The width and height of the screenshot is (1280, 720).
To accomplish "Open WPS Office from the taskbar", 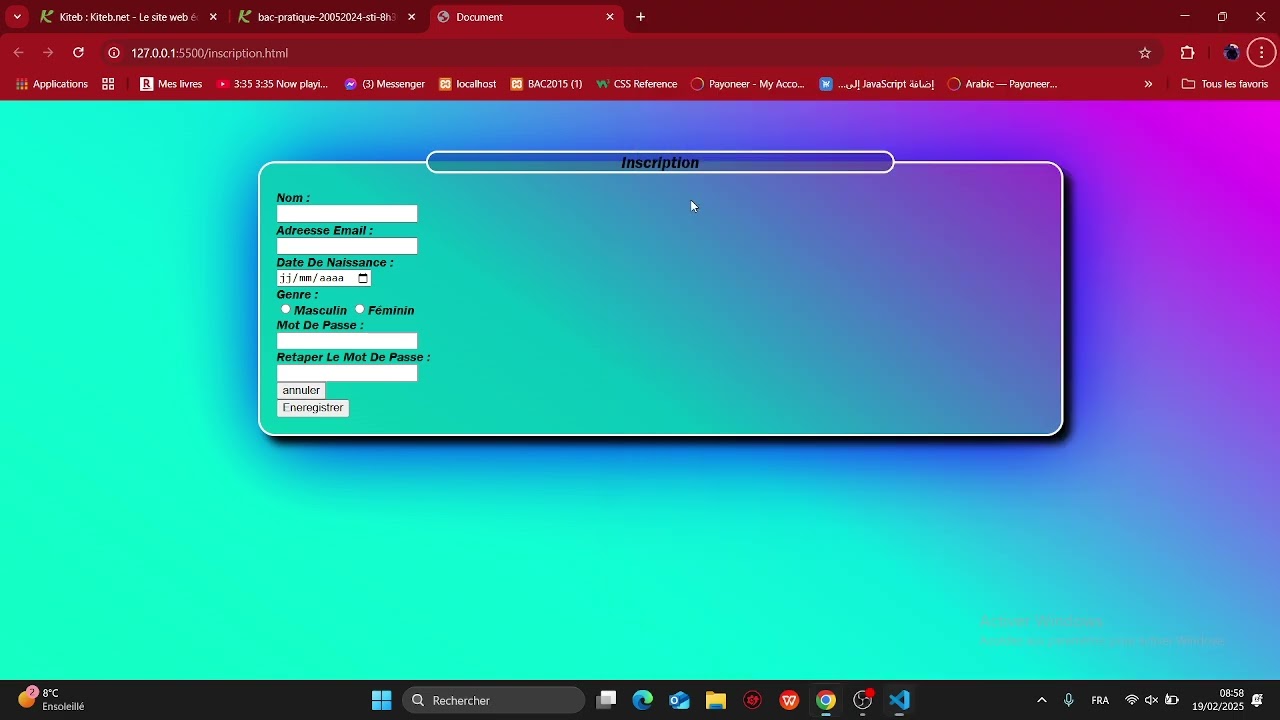I will 790,700.
